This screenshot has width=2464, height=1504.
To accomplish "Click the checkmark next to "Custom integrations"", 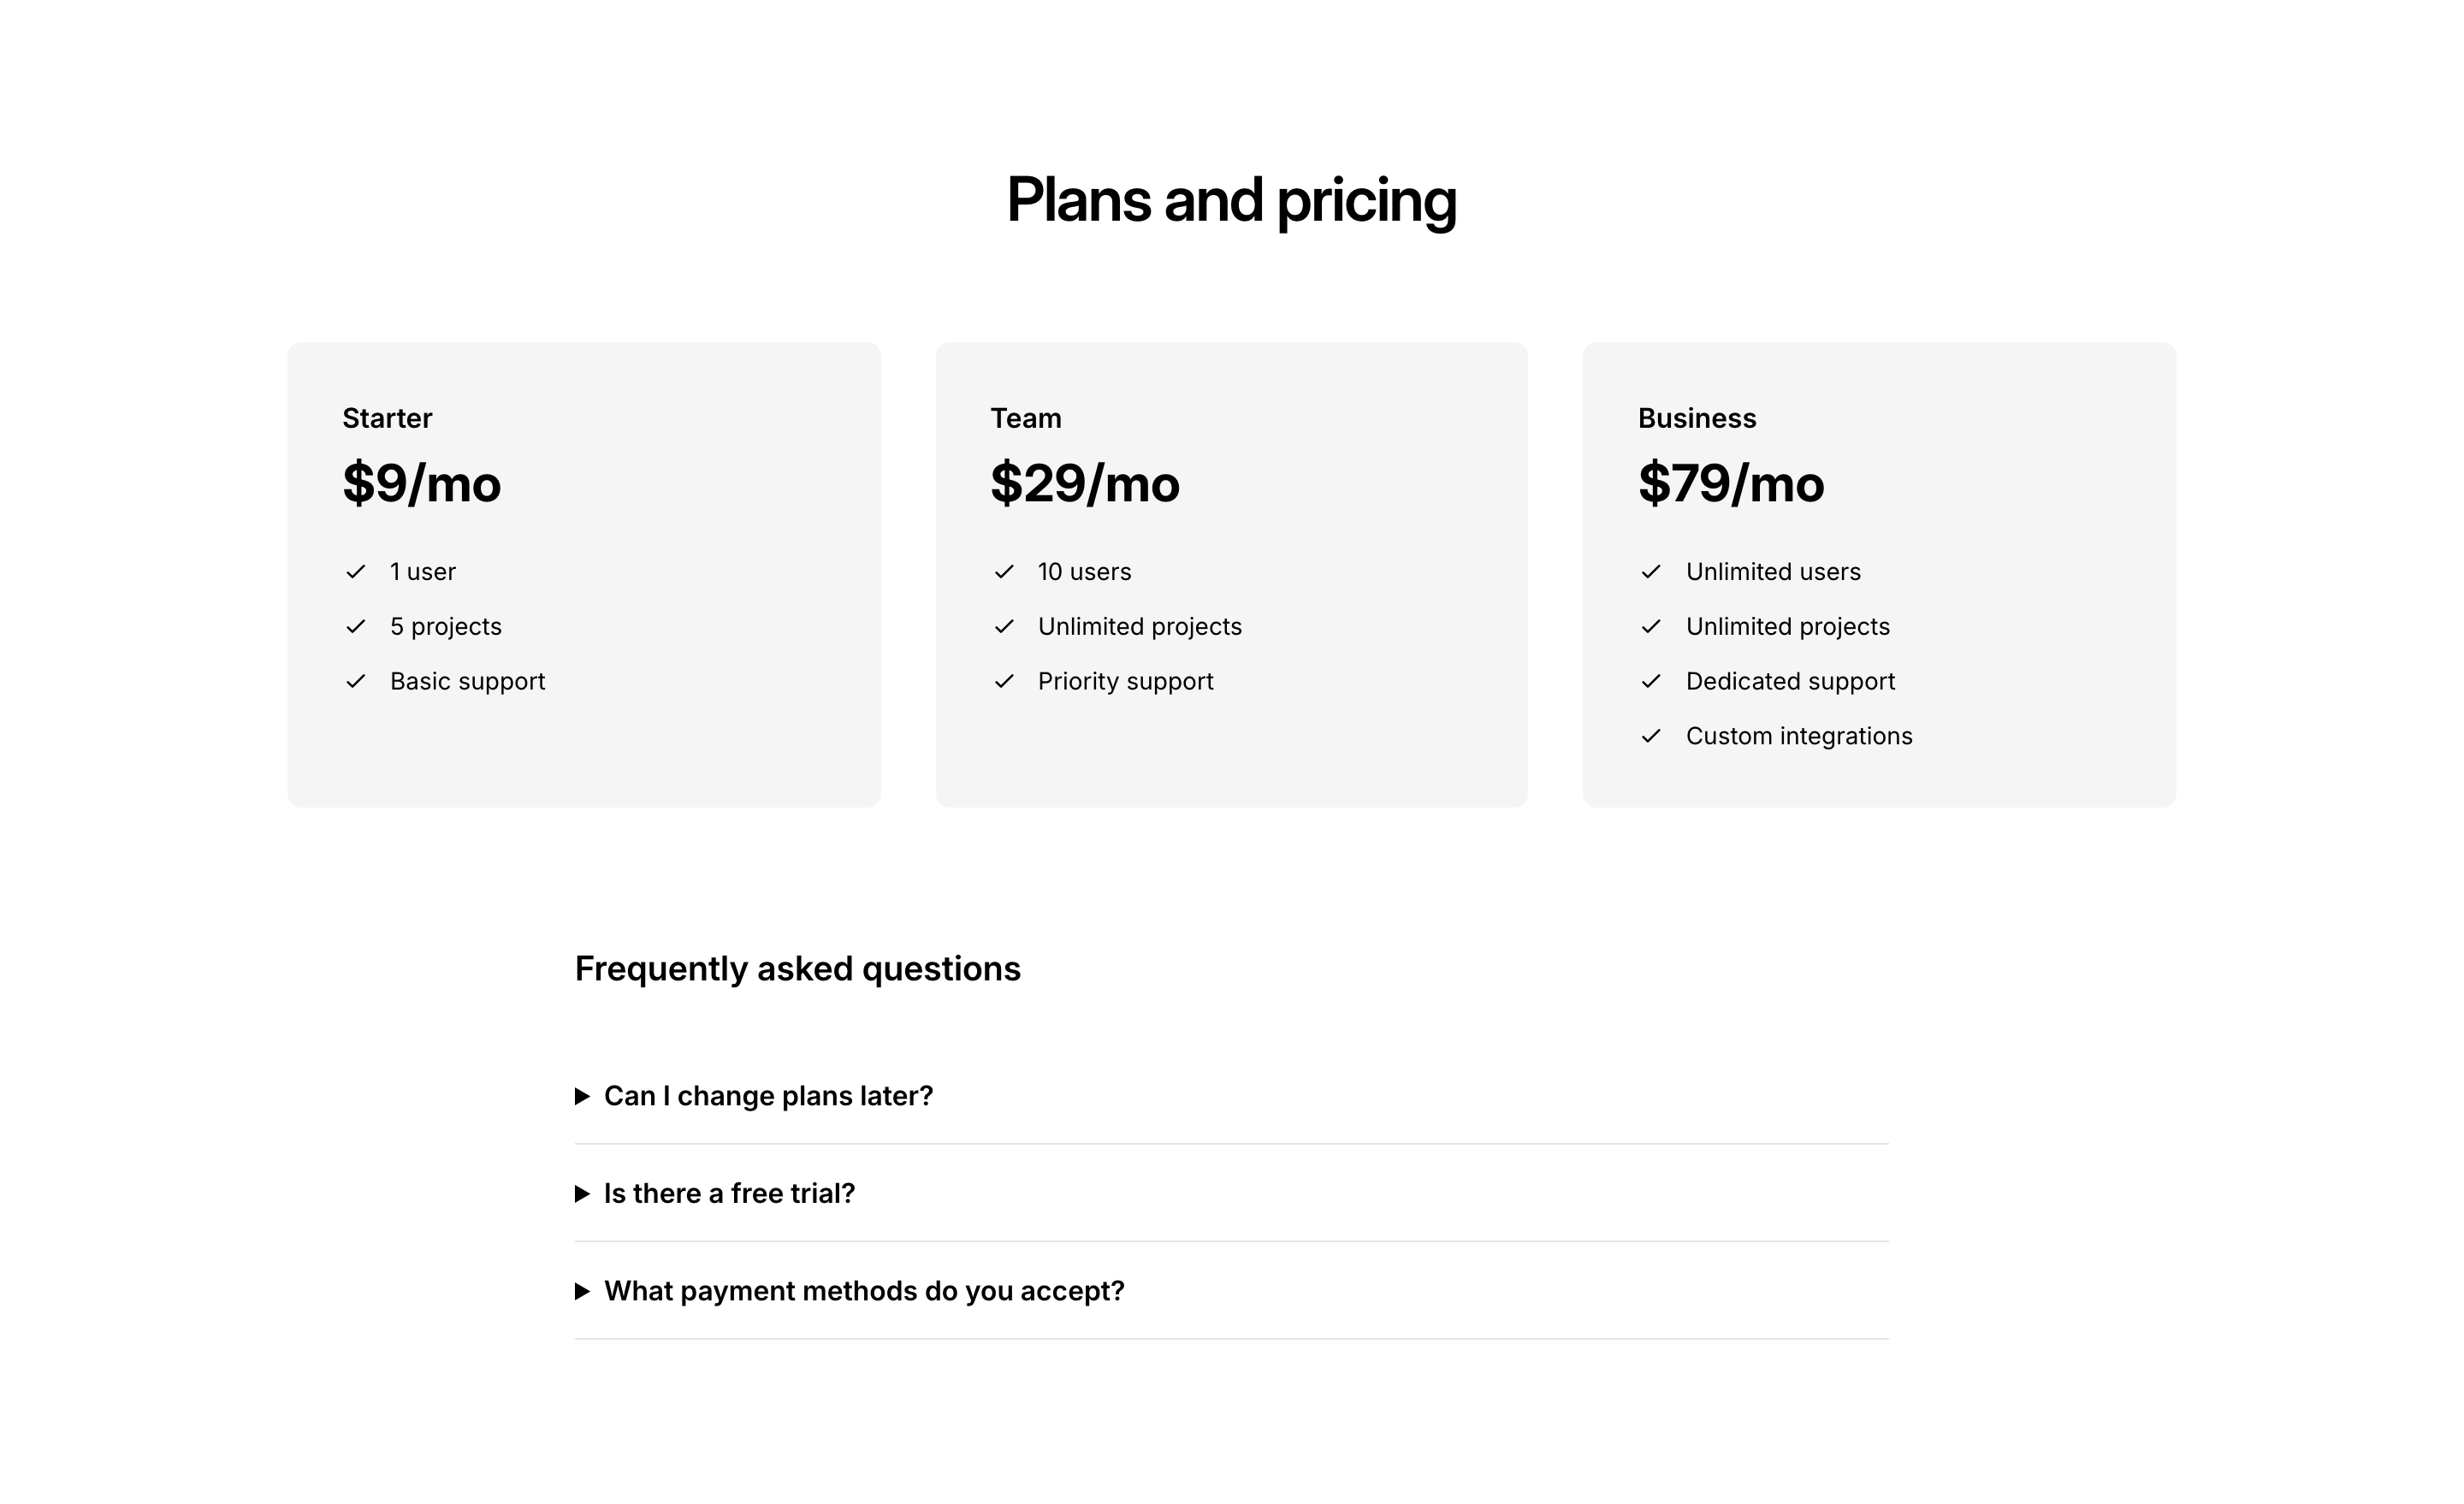I will [1651, 737].
